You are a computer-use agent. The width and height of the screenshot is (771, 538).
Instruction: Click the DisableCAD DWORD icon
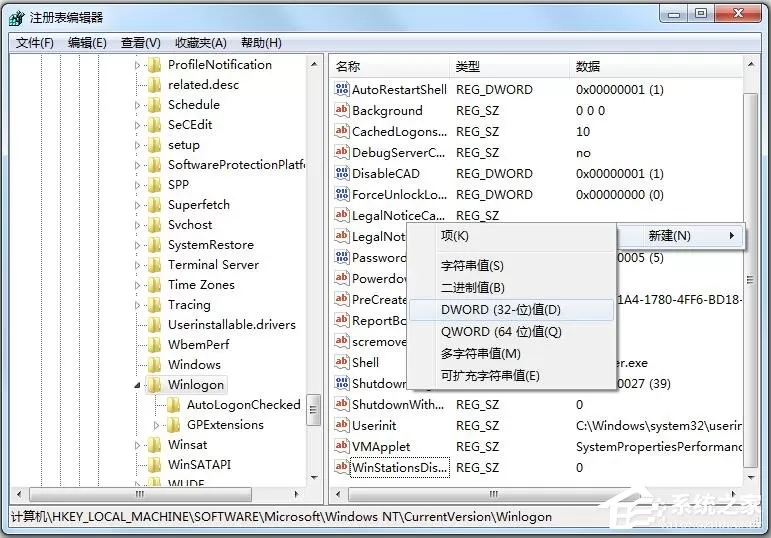click(x=341, y=173)
